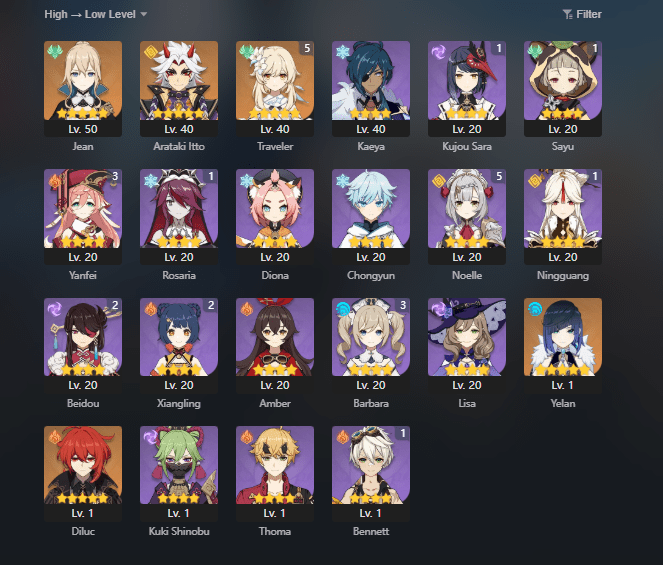The height and width of the screenshot is (565, 663).
Task: Click the Ningguang name label
Action: point(563,275)
